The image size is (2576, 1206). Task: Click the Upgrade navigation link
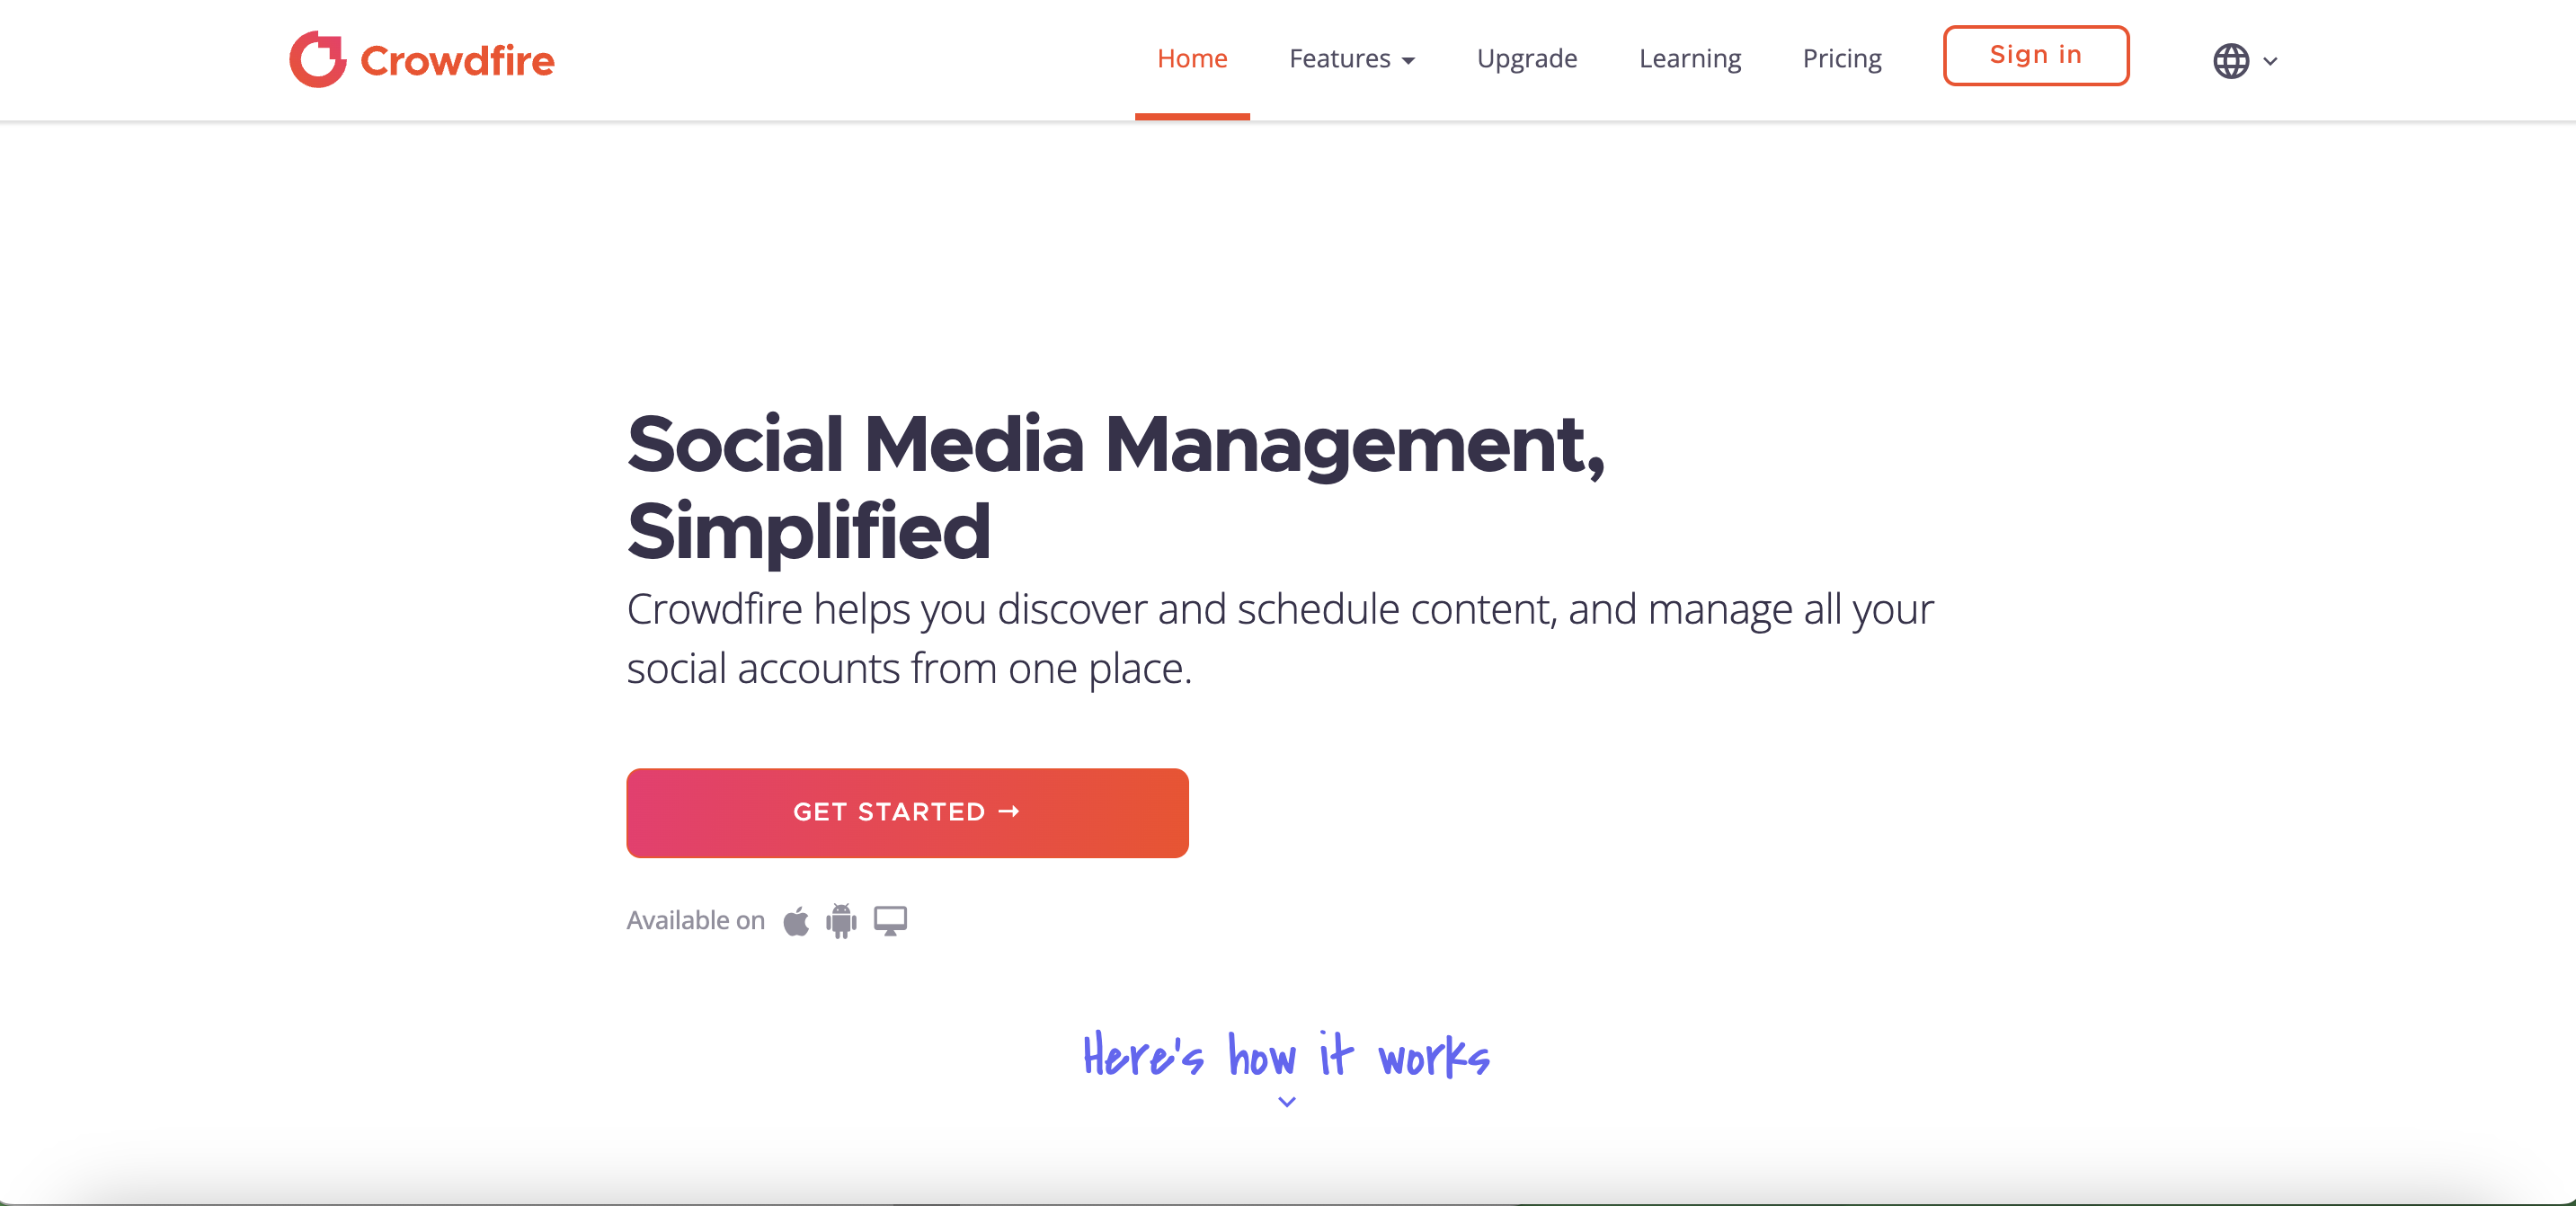(x=1524, y=58)
